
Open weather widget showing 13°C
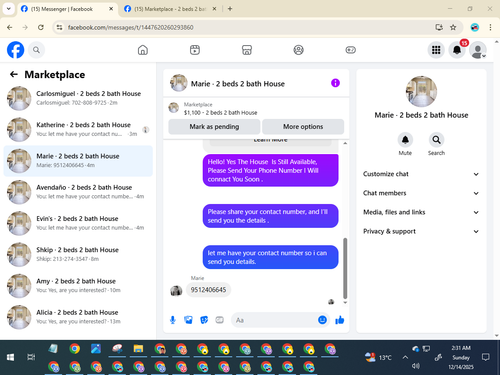(378, 357)
